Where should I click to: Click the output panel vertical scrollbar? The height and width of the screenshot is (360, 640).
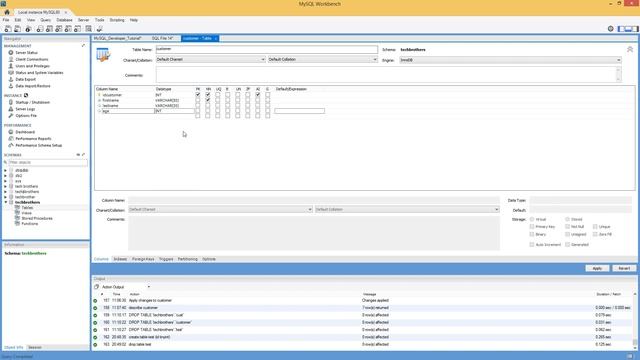coord(635,320)
